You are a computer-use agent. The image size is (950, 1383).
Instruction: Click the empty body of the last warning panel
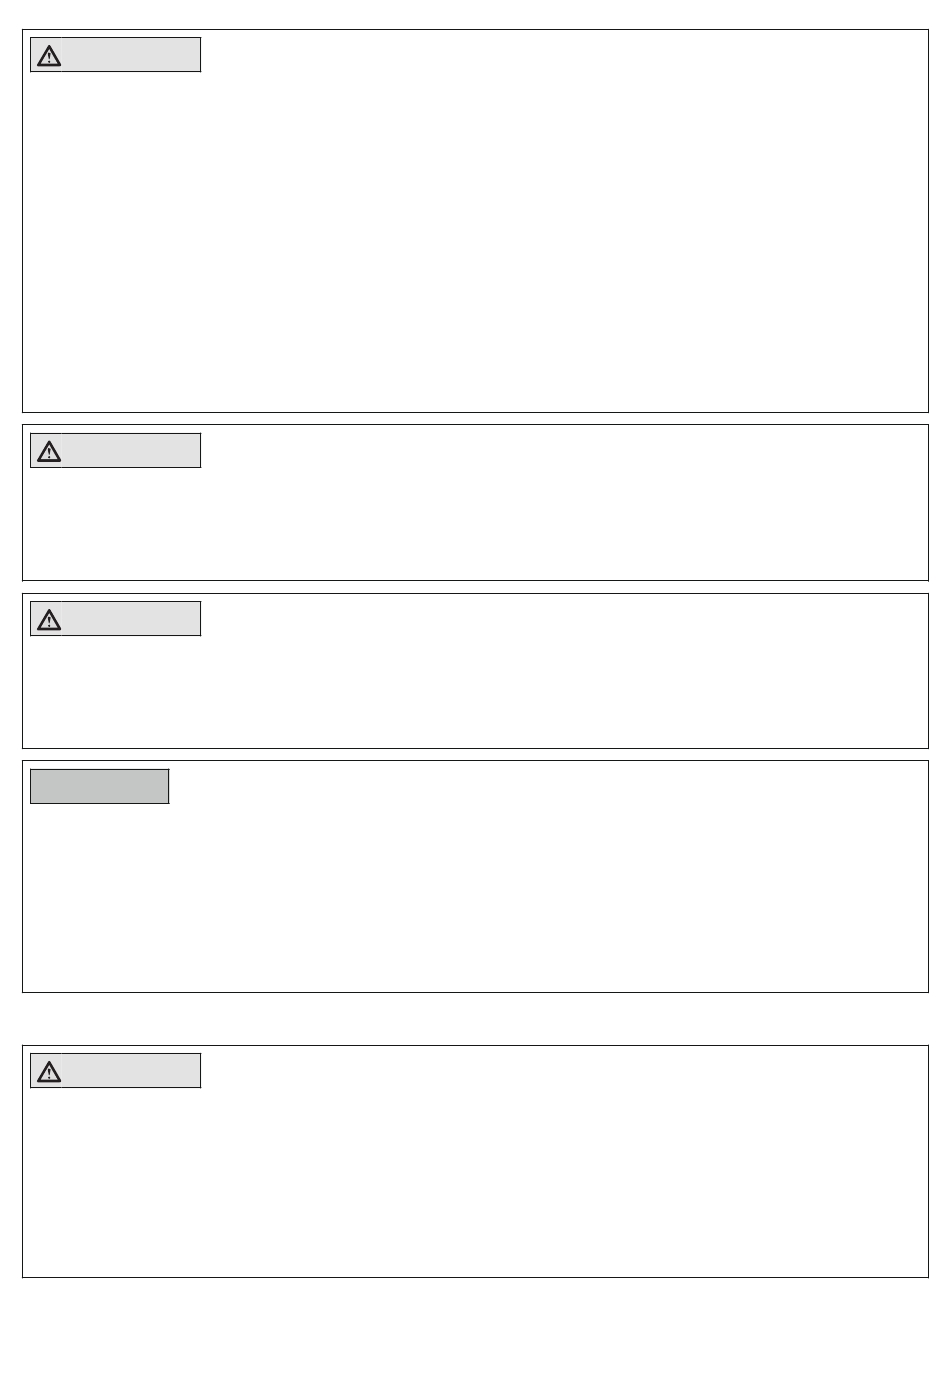click(475, 1182)
